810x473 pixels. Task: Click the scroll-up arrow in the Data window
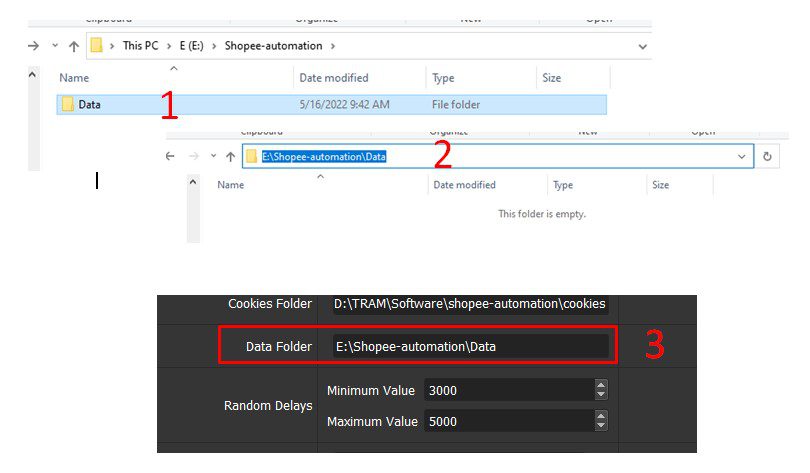click(193, 182)
